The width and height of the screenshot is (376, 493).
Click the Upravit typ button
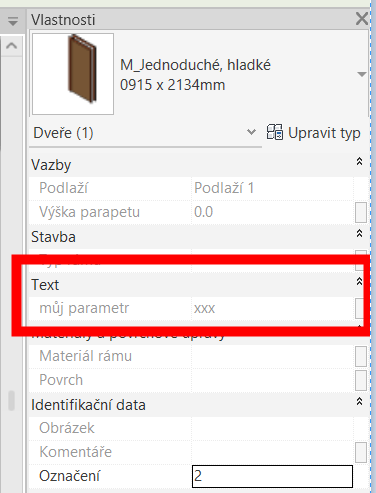[314, 133]
